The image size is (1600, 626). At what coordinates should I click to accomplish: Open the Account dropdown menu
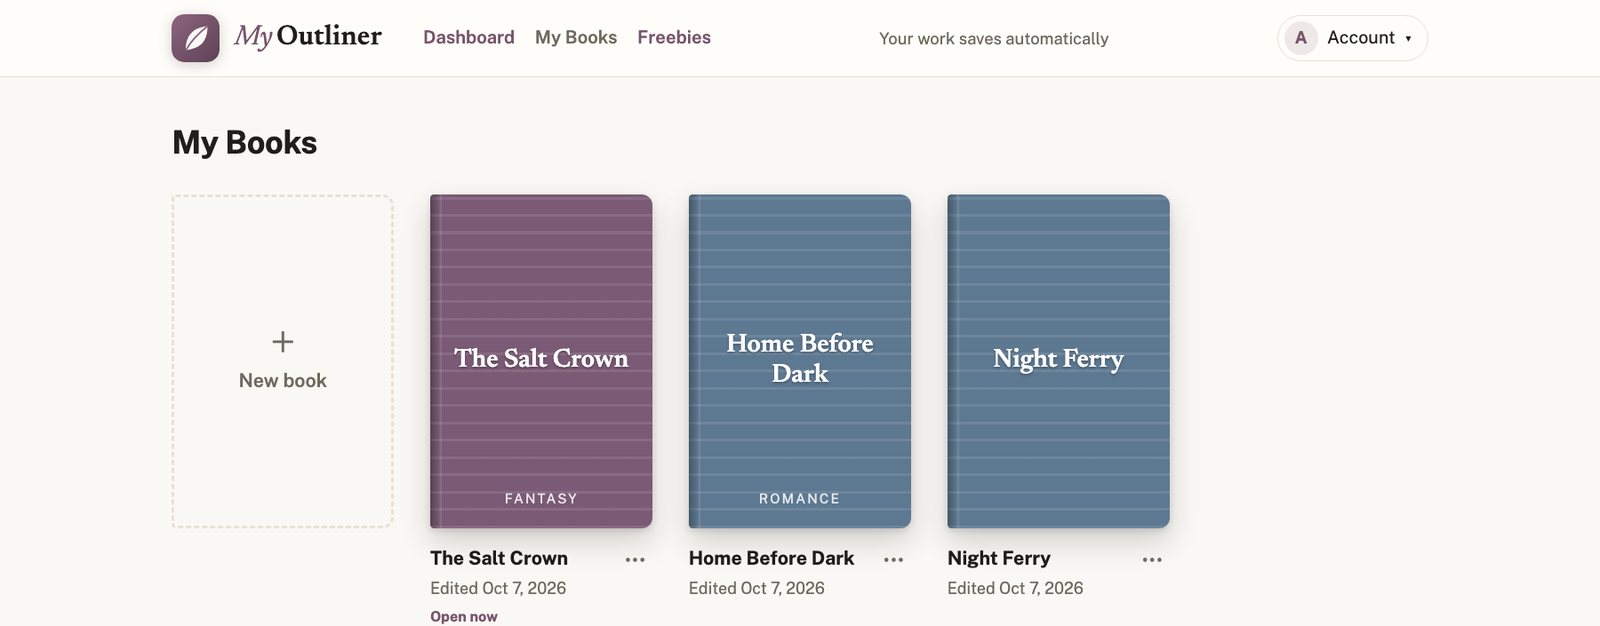point(1352,38)
